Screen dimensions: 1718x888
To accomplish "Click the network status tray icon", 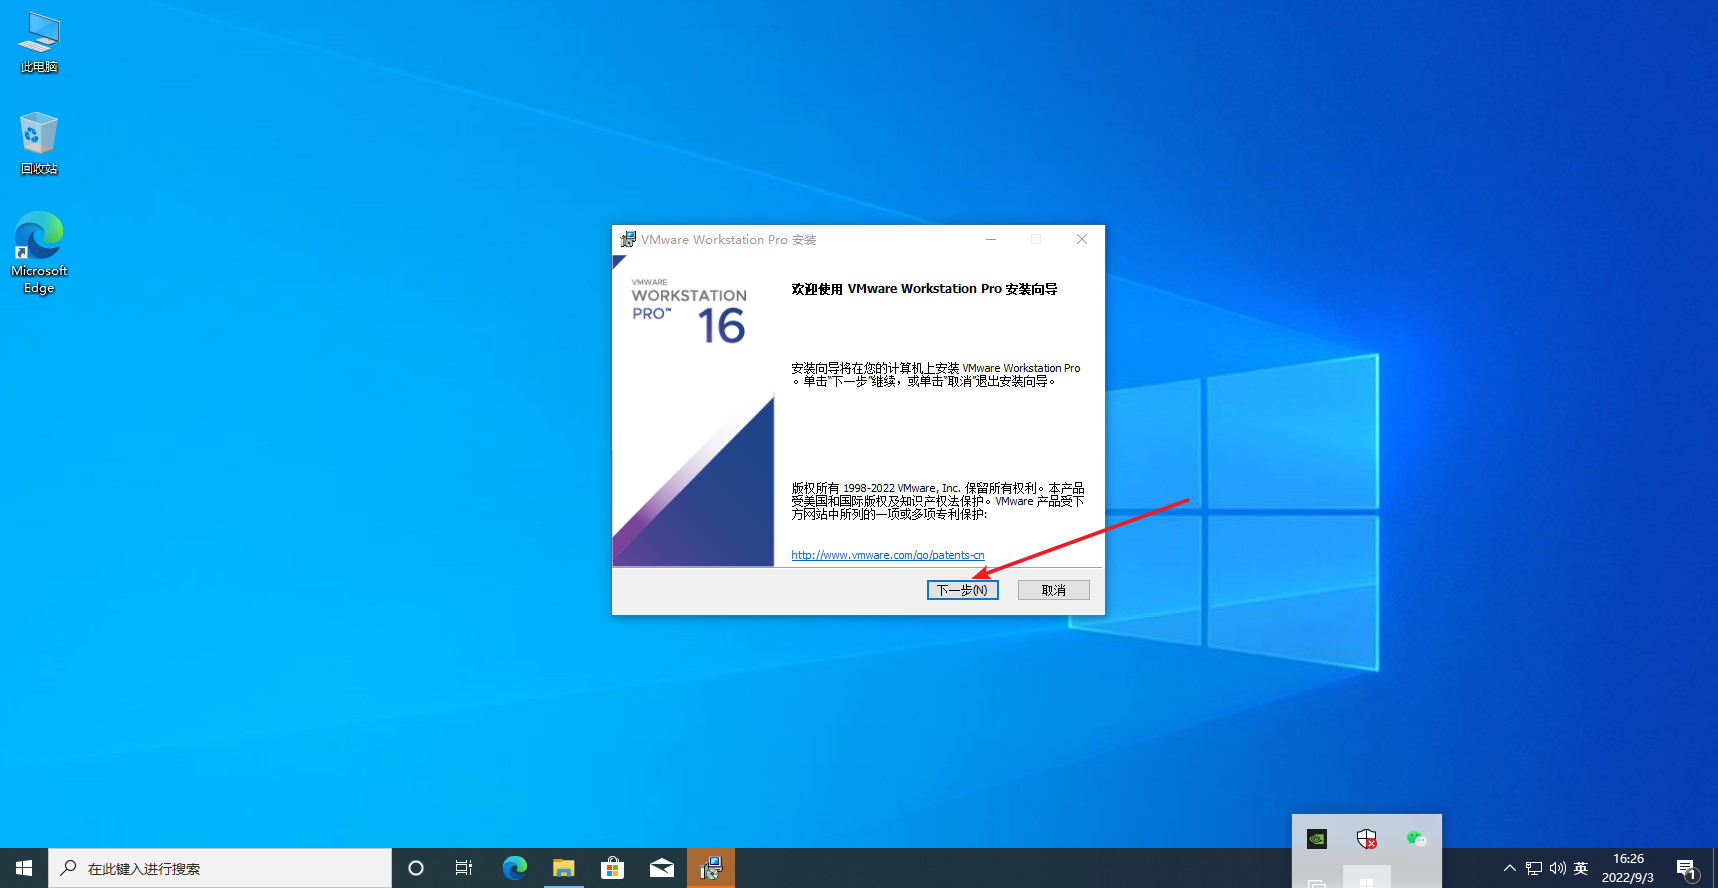I will pyautogui.click(x=1534, y=868).
